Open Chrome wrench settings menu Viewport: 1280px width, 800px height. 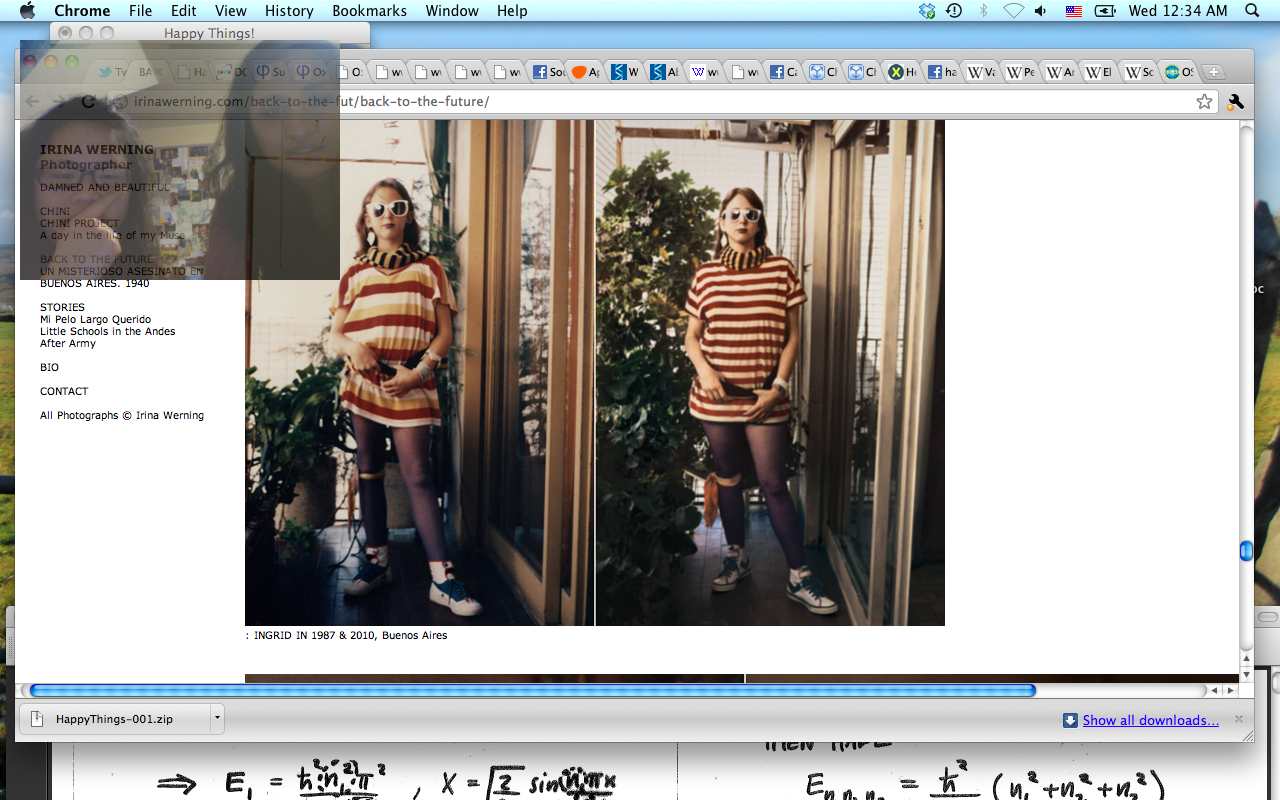coord(1235,101)
